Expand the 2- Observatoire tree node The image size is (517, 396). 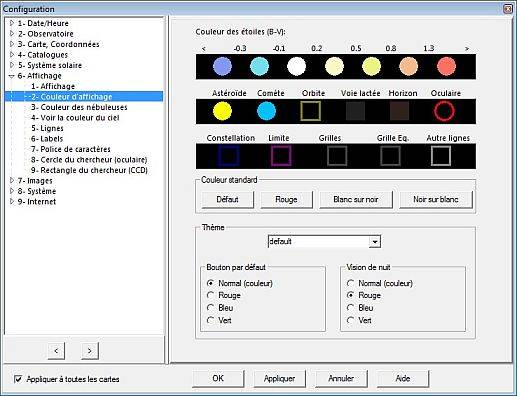click(12, 34)
